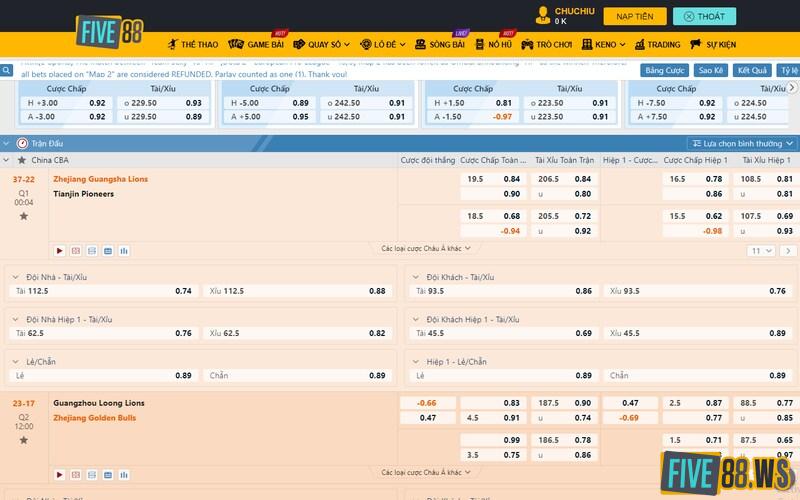Click the THOÁT logout button
Viewport: 800px width, 500px height.
705,16
